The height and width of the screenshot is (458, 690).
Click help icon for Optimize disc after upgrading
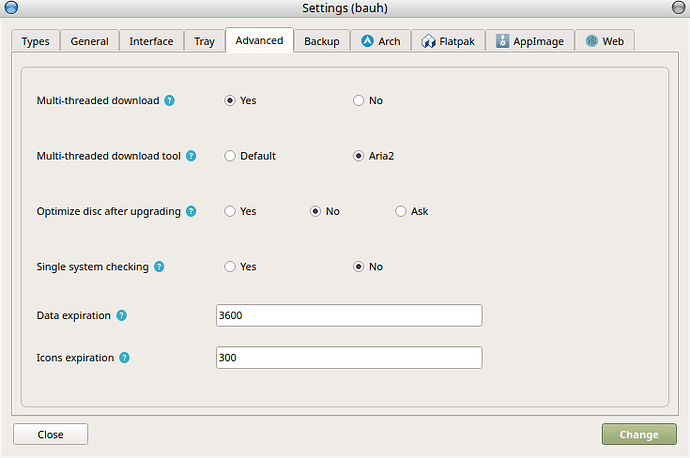coord(191,212)
